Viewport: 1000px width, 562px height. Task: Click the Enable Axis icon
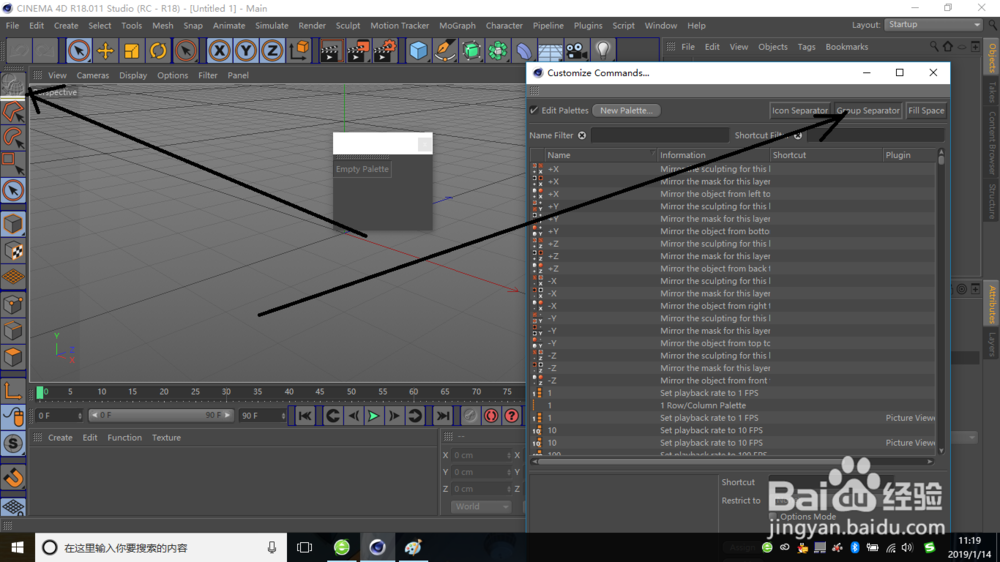pyautogui.click(x=13, y=390)
